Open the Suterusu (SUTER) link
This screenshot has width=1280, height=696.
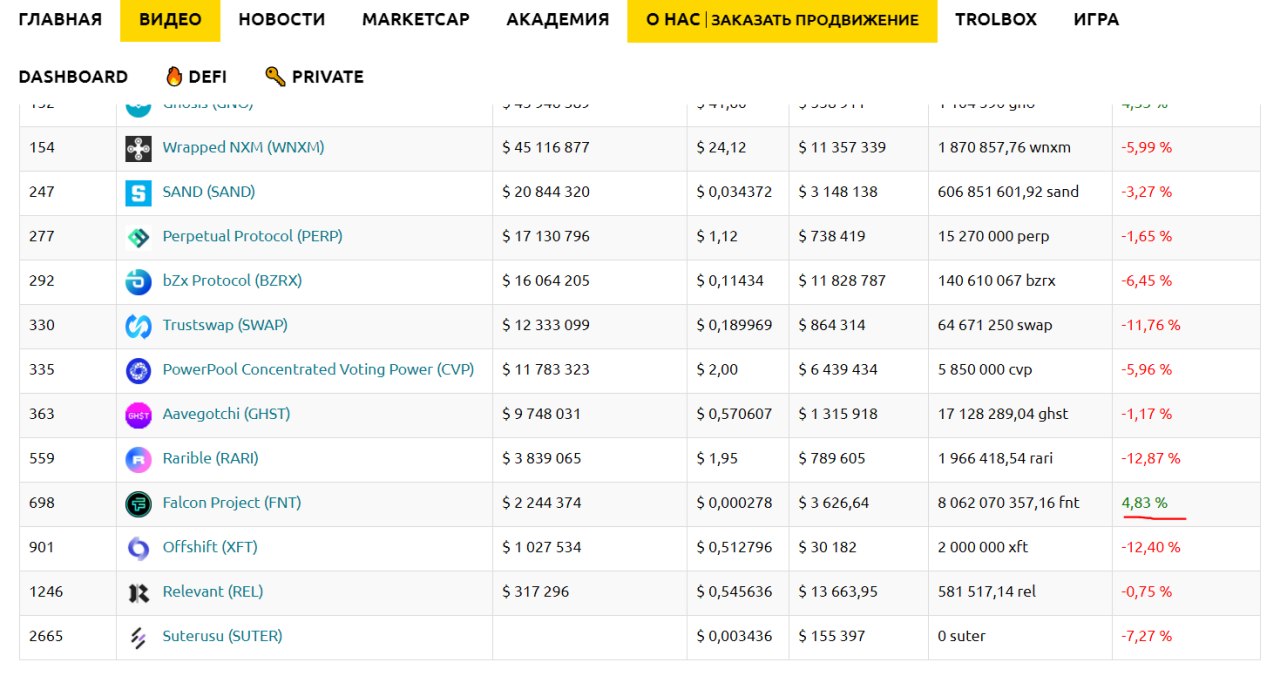point(222,636)
